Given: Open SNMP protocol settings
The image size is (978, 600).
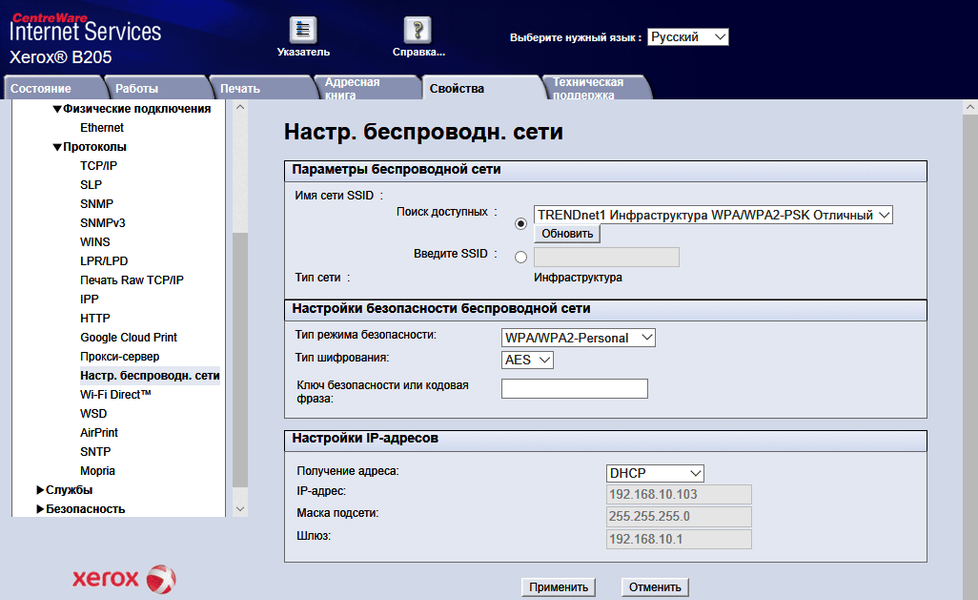Looking at the screenshot, I should pyautogui.click(x=97, y=203).
